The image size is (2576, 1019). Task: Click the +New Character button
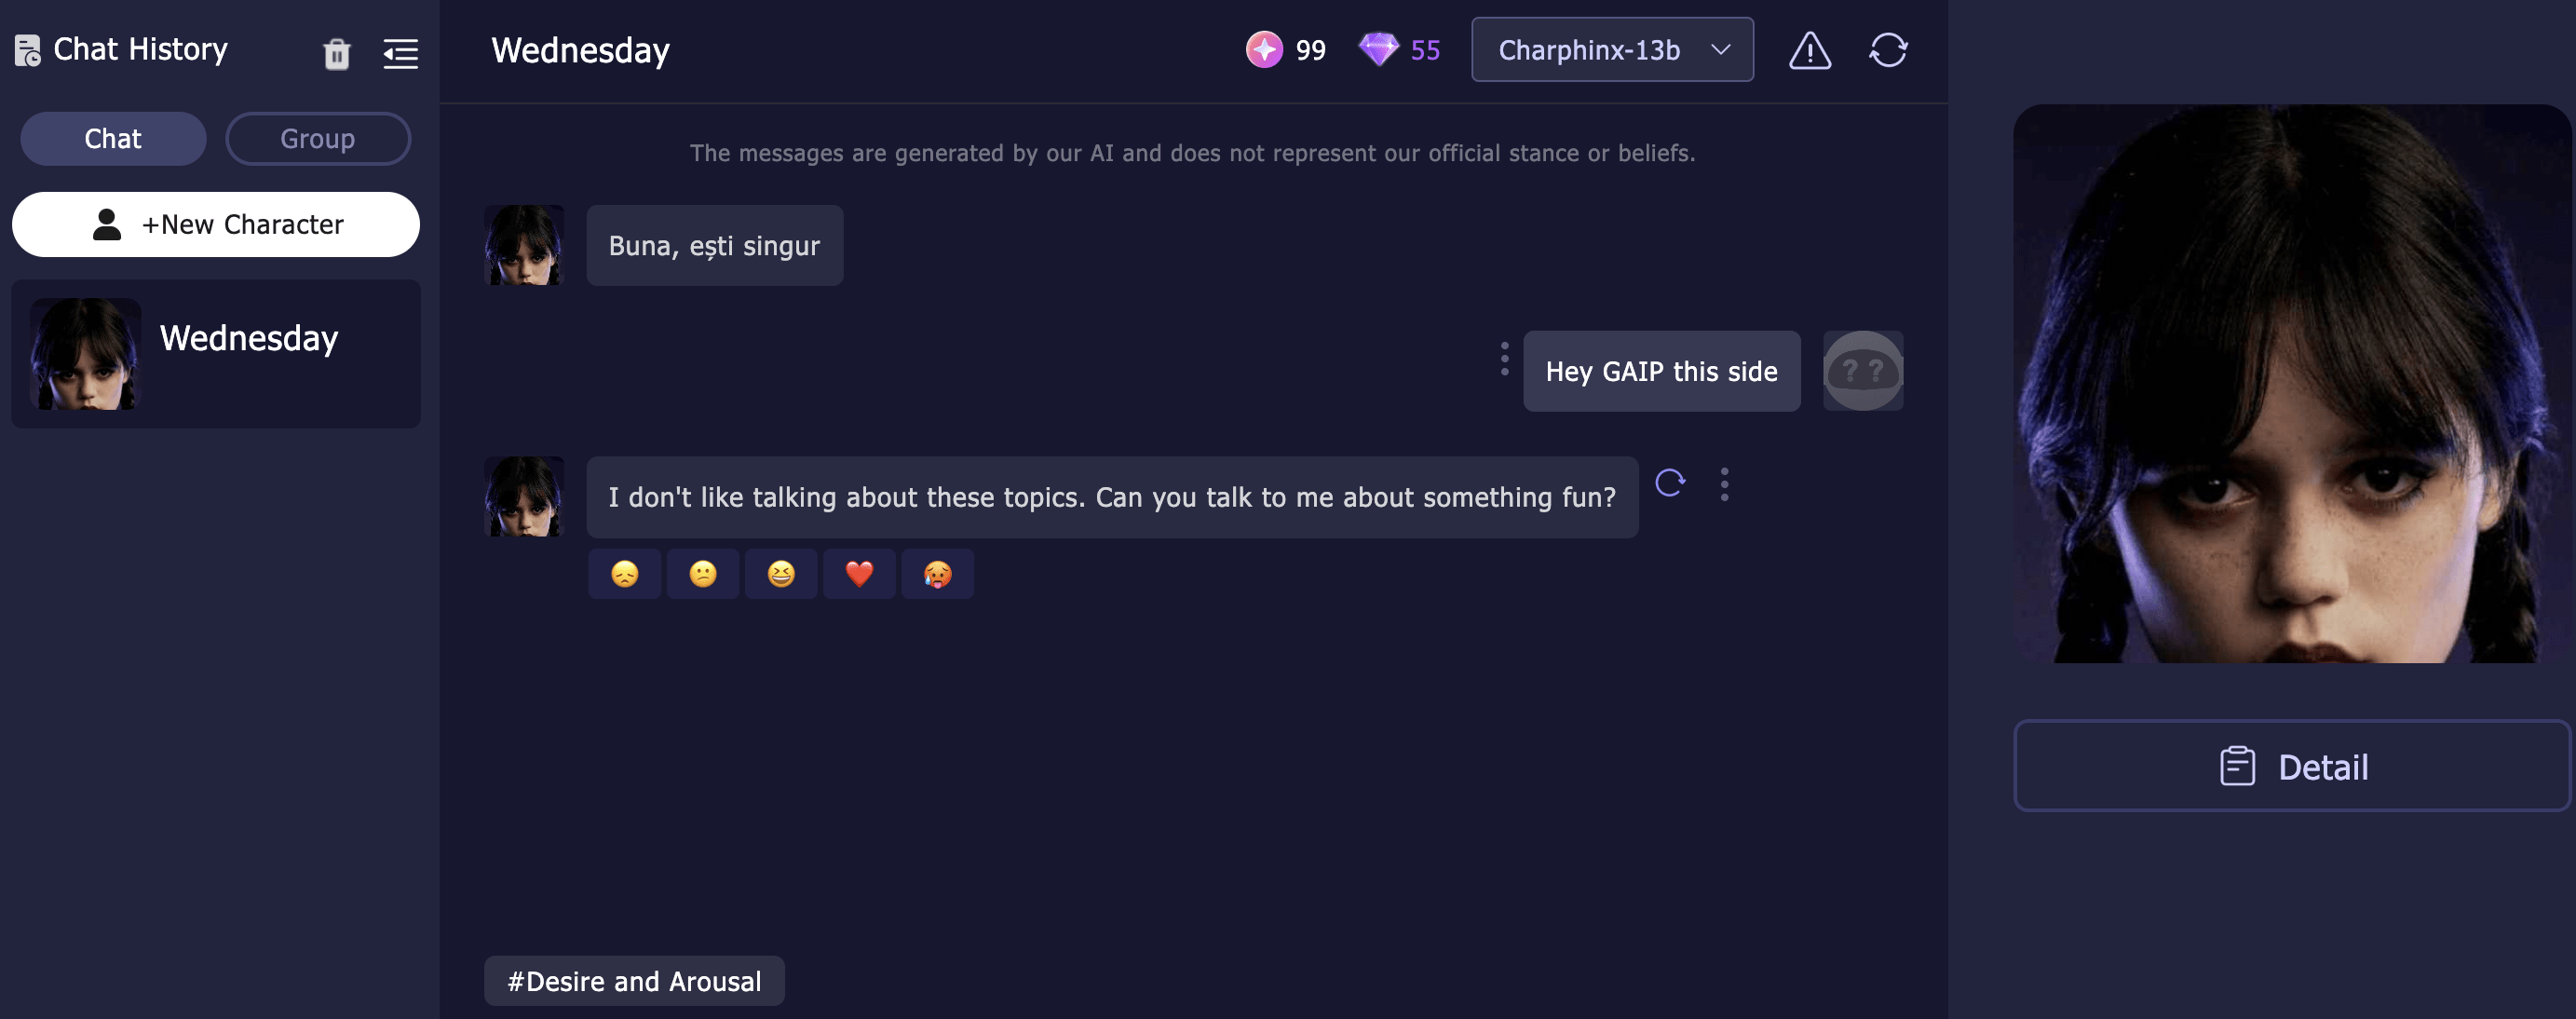(216, 225)
